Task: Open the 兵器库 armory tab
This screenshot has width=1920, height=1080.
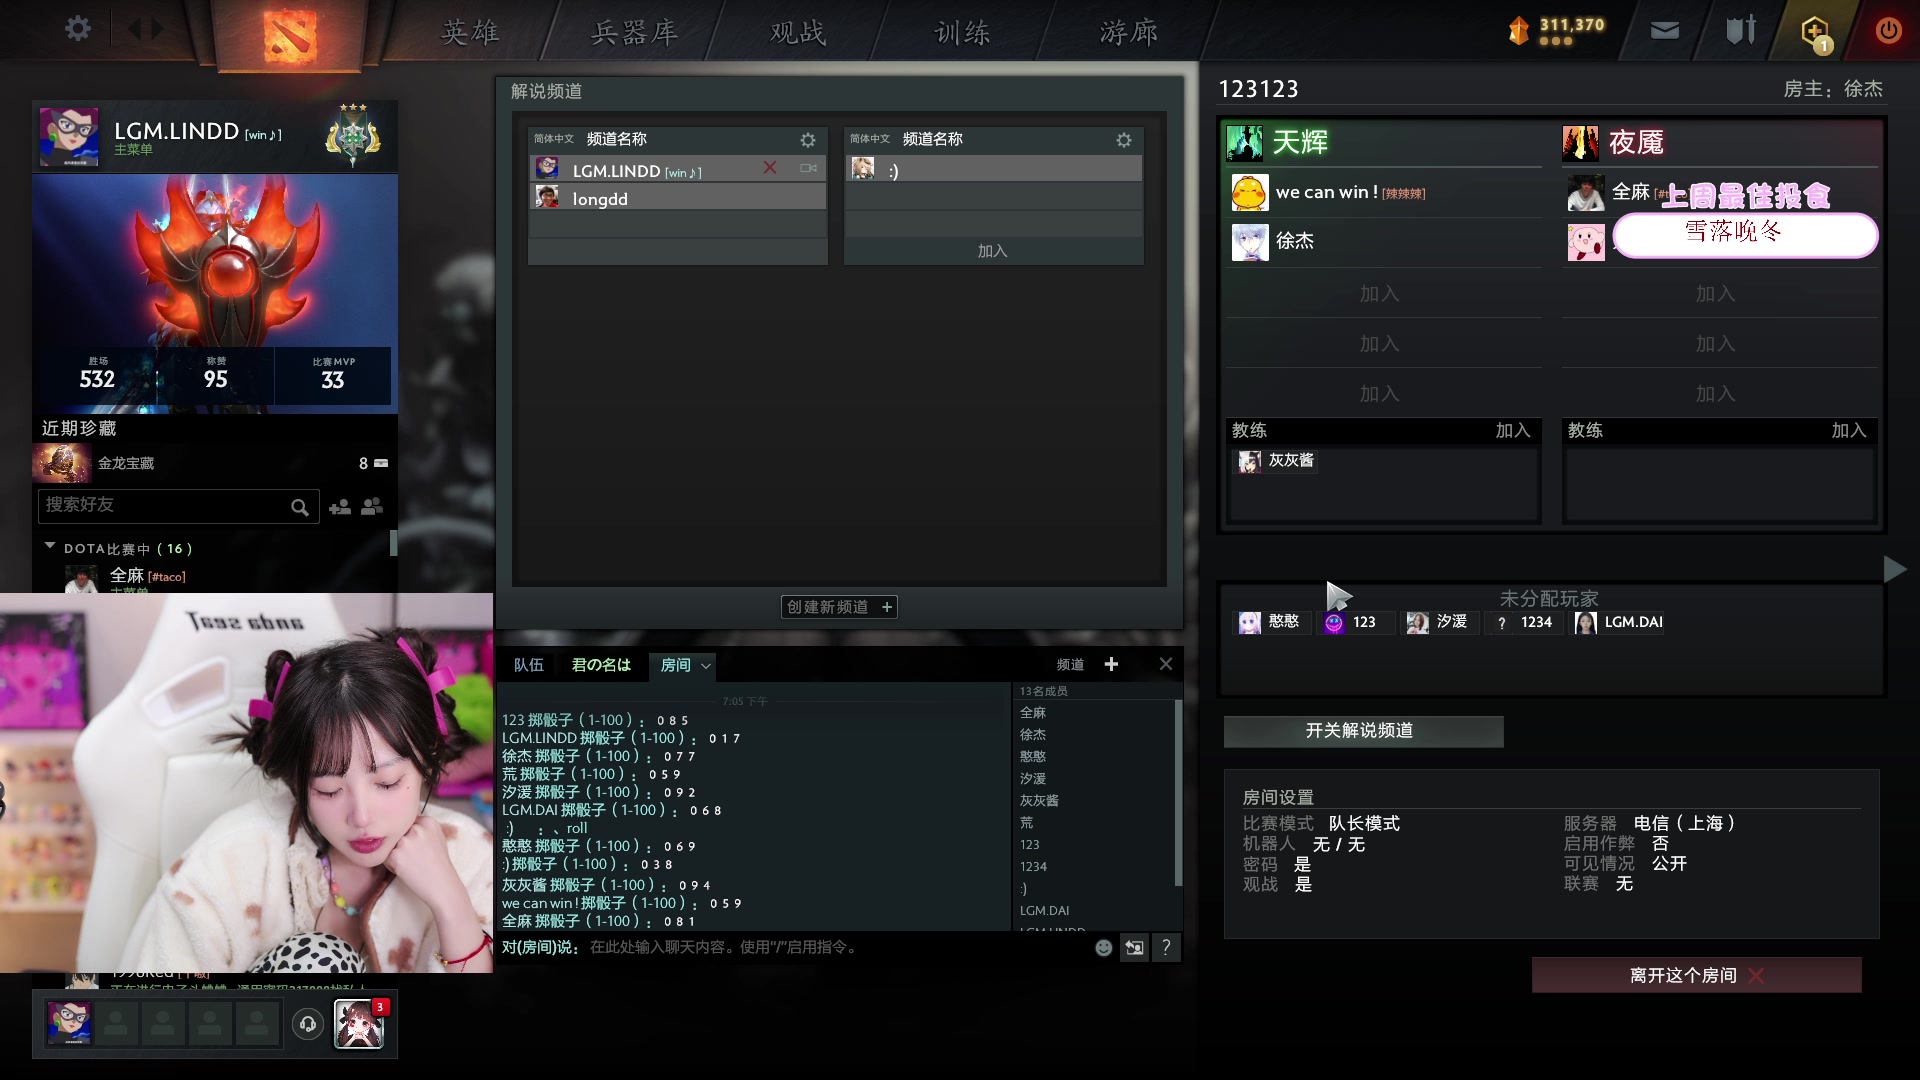Action: pos(635,33)
